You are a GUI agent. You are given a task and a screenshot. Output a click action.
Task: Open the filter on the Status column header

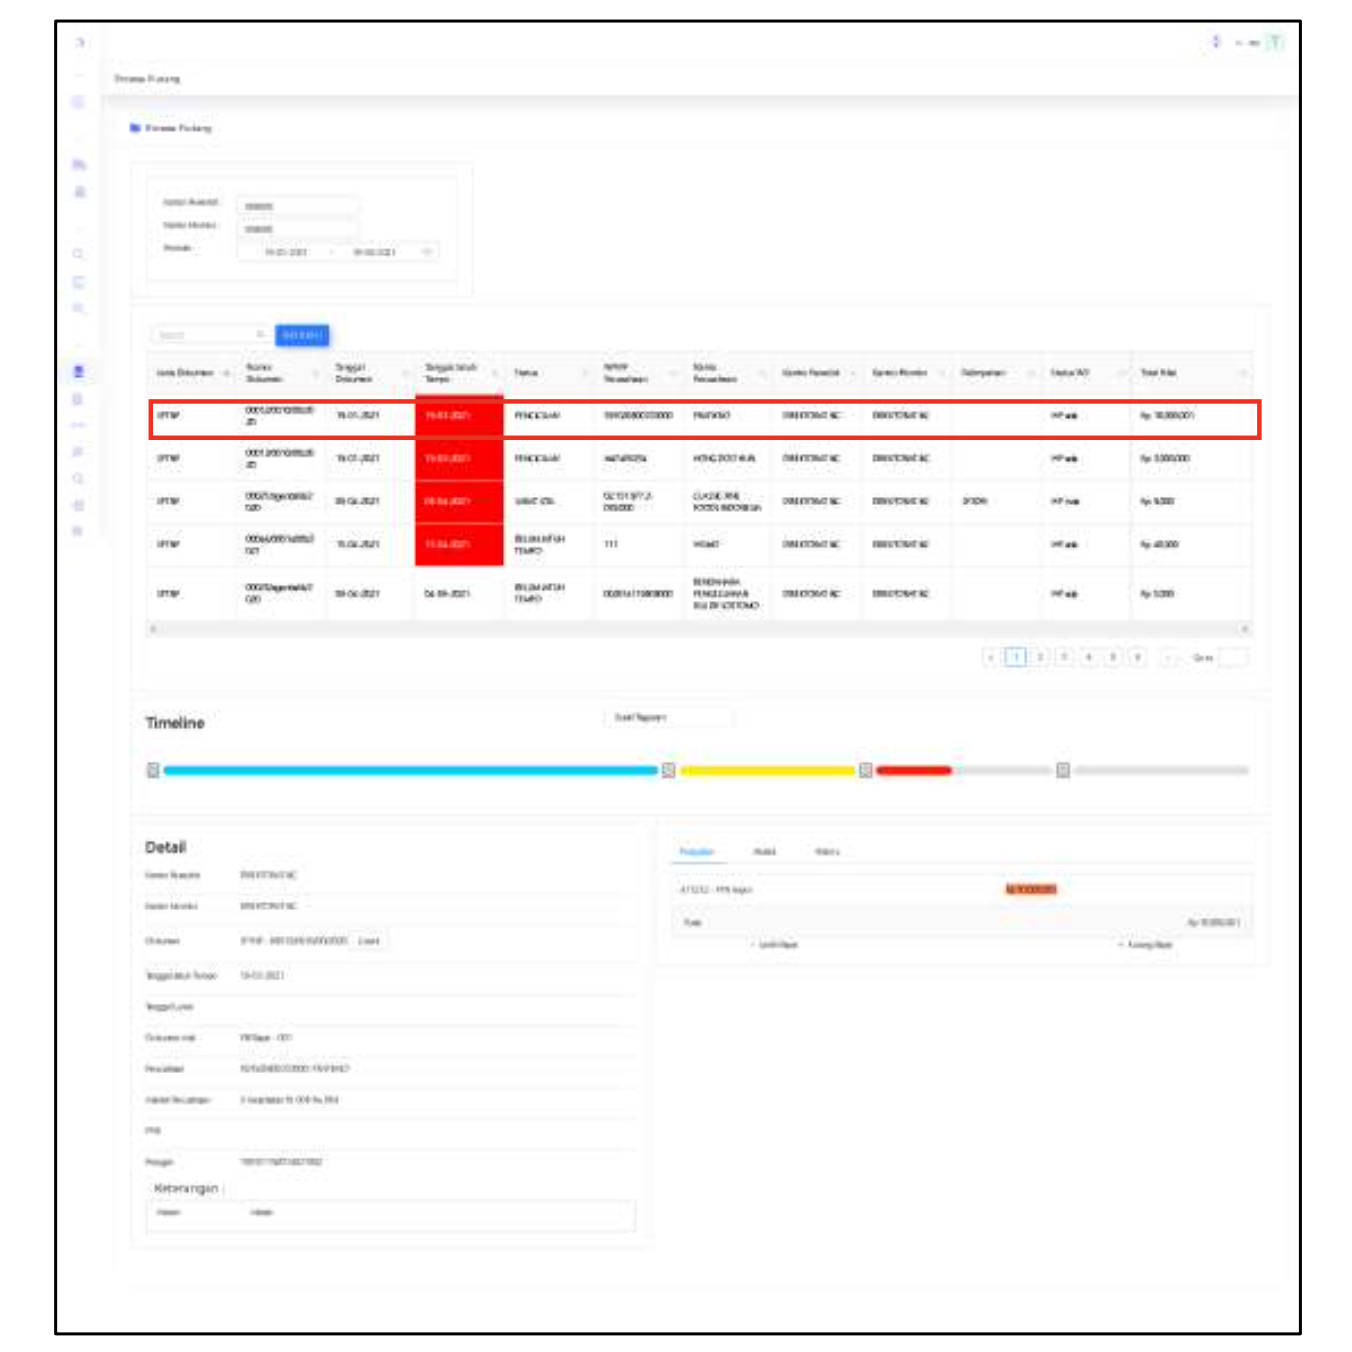click(x=584, y=374)
